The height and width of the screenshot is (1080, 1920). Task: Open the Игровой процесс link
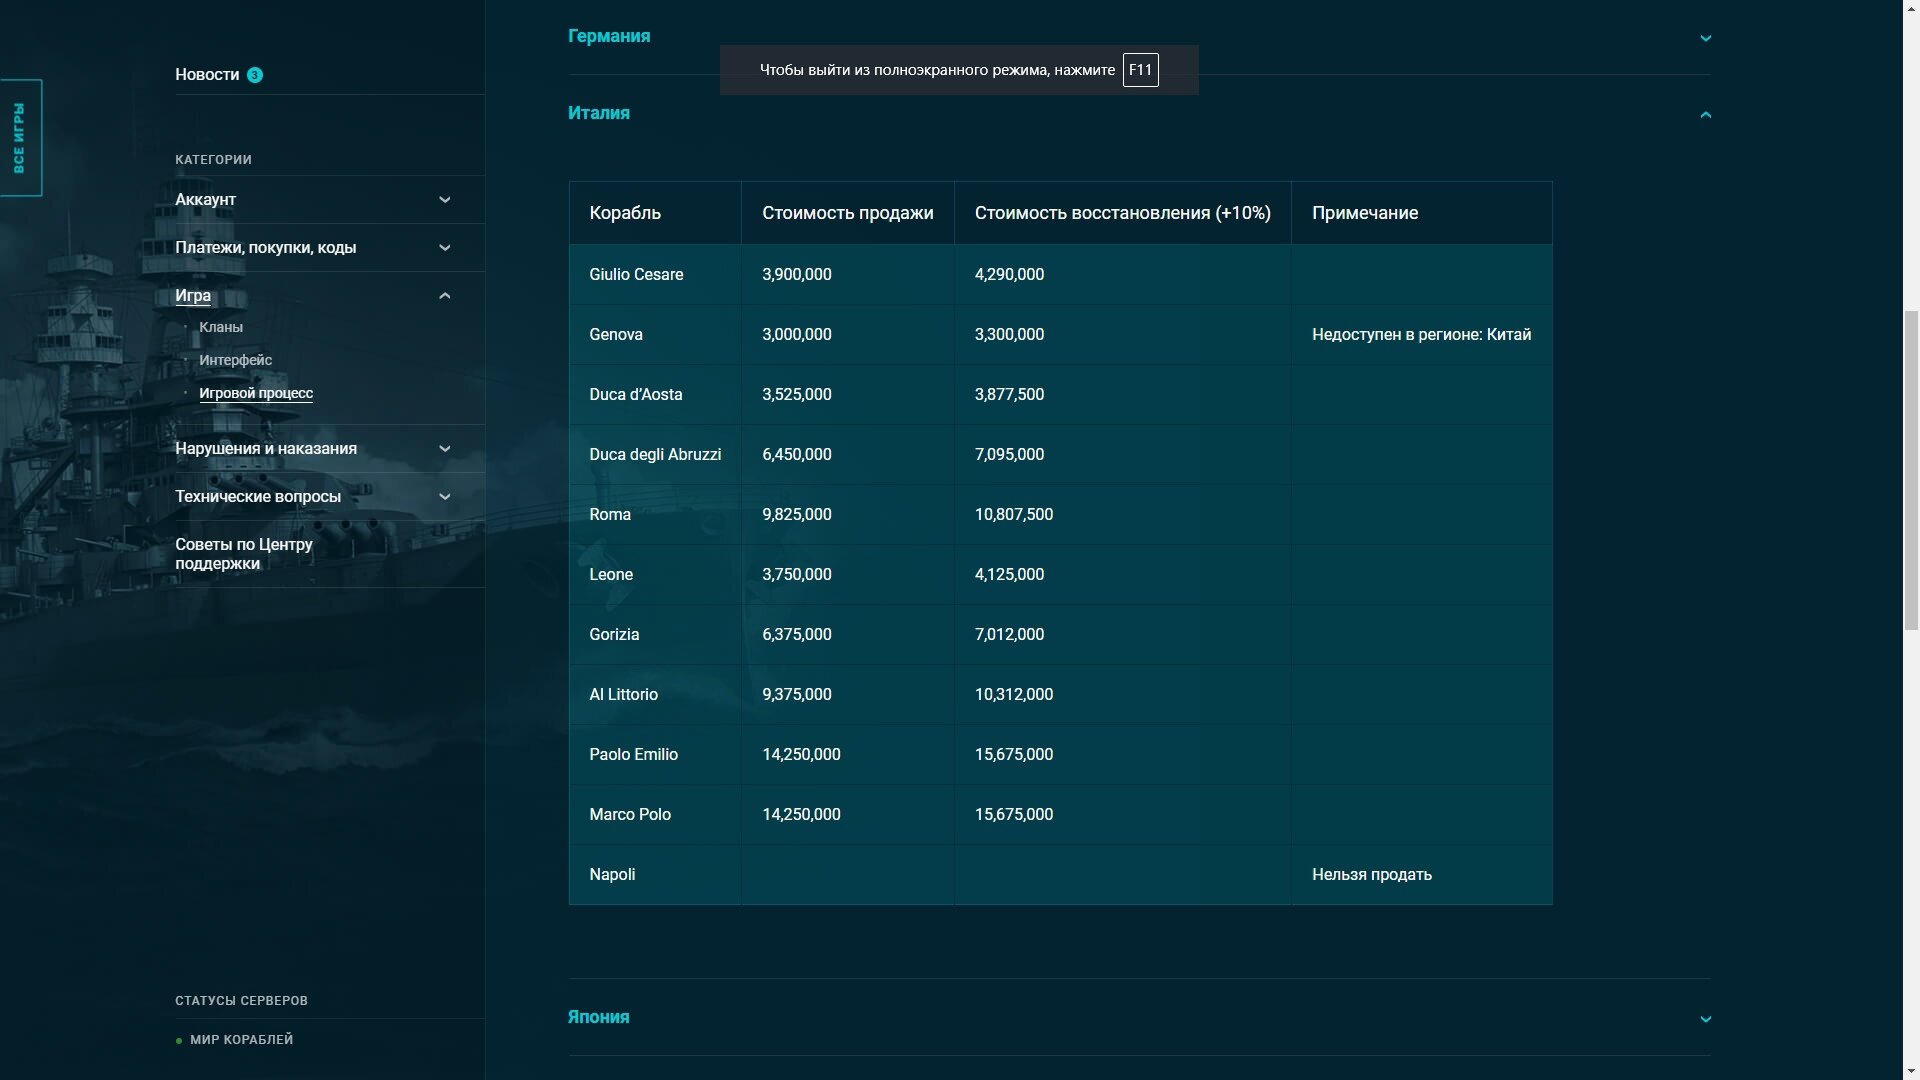(256, 393)
